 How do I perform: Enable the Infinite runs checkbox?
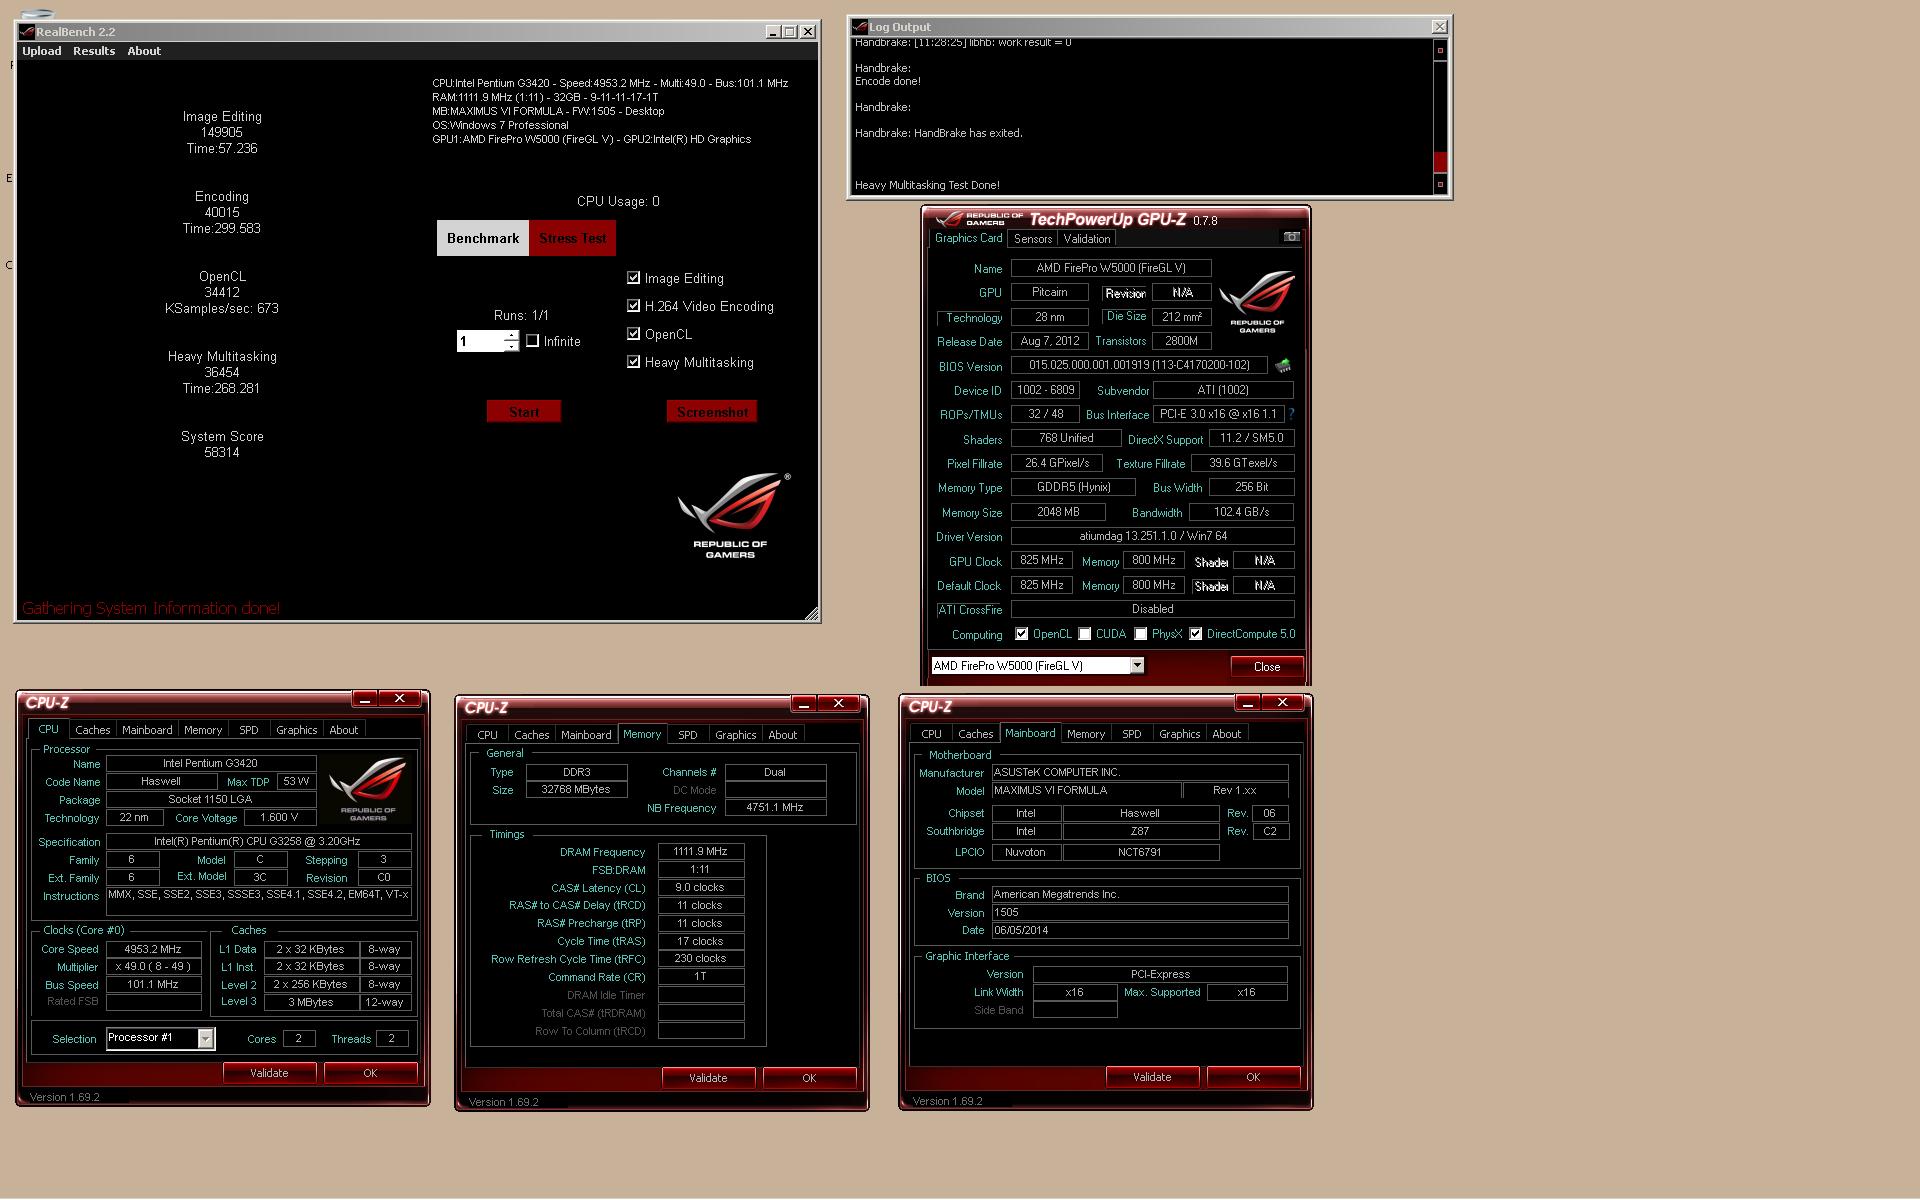pyautogui.click(x=533, y=341)
